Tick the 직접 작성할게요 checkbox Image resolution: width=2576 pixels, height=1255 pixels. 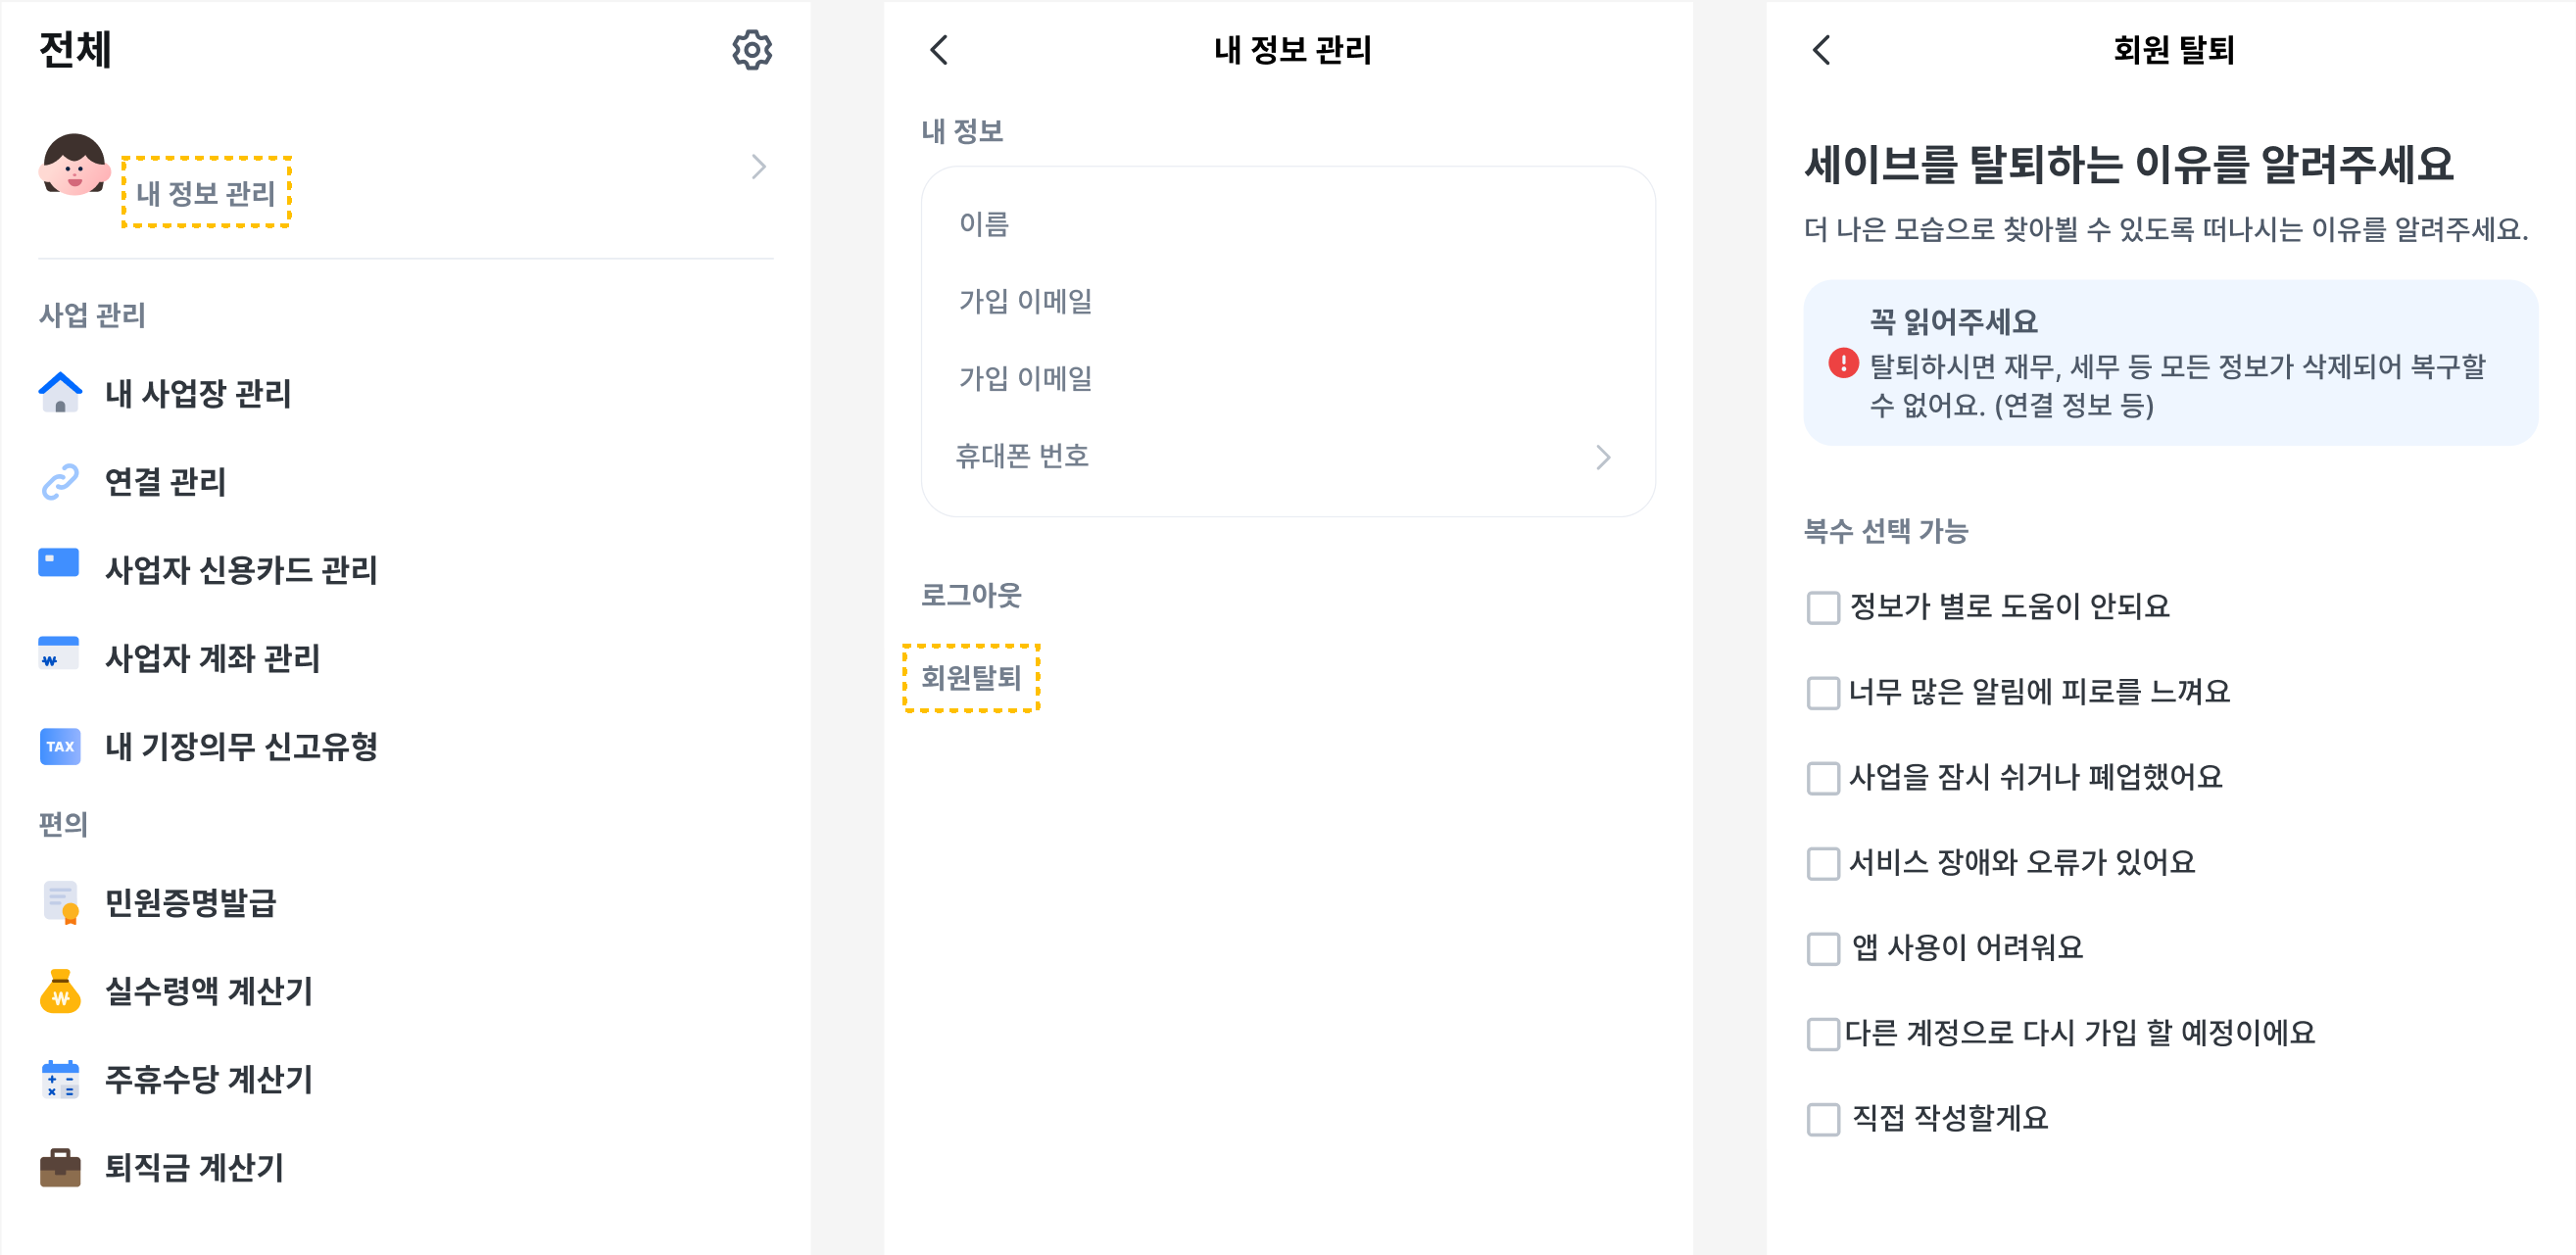coord(1823,1119)
